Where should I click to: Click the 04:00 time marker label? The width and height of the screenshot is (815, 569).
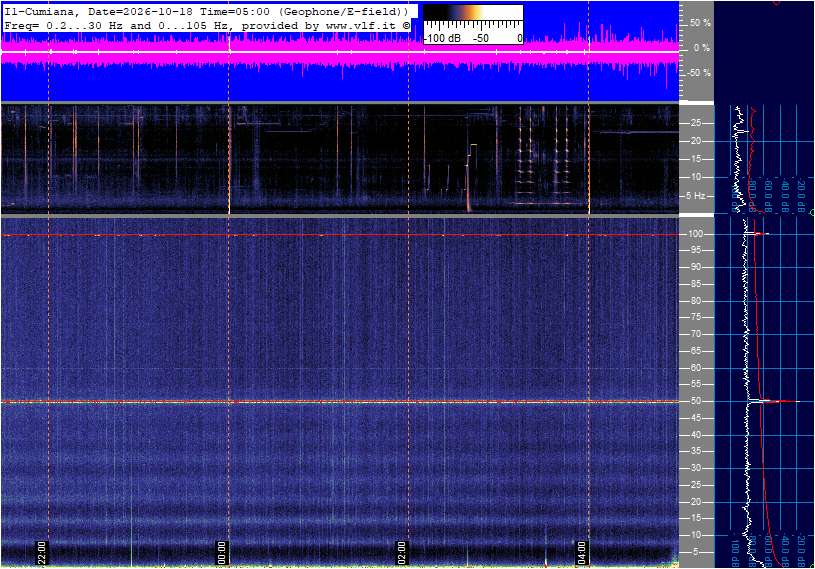[582, 553]
